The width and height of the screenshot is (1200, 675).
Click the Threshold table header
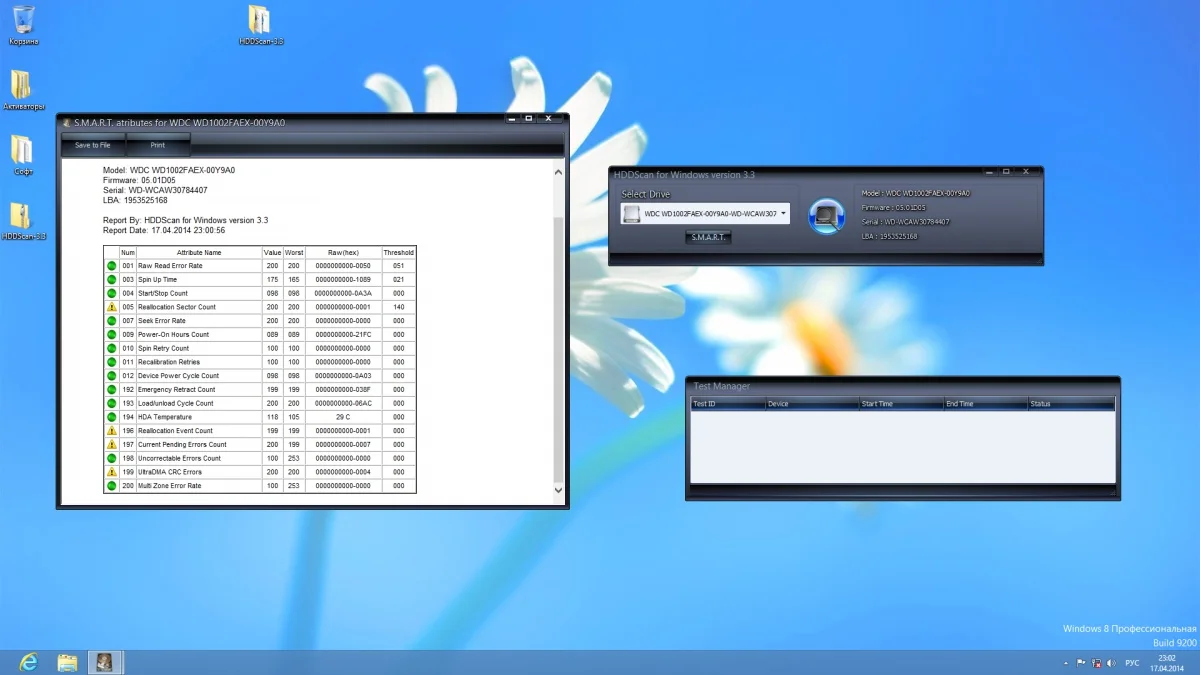[398, 253]
